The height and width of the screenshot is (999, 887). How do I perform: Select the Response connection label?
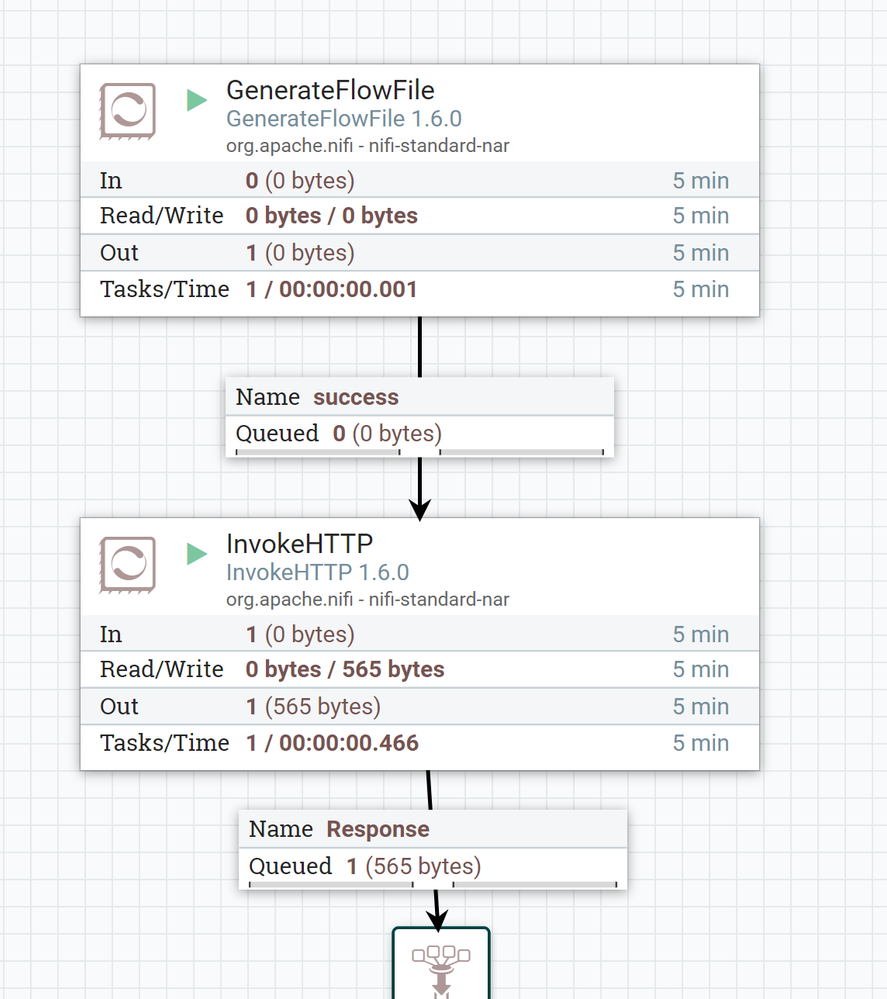point(377,829)
